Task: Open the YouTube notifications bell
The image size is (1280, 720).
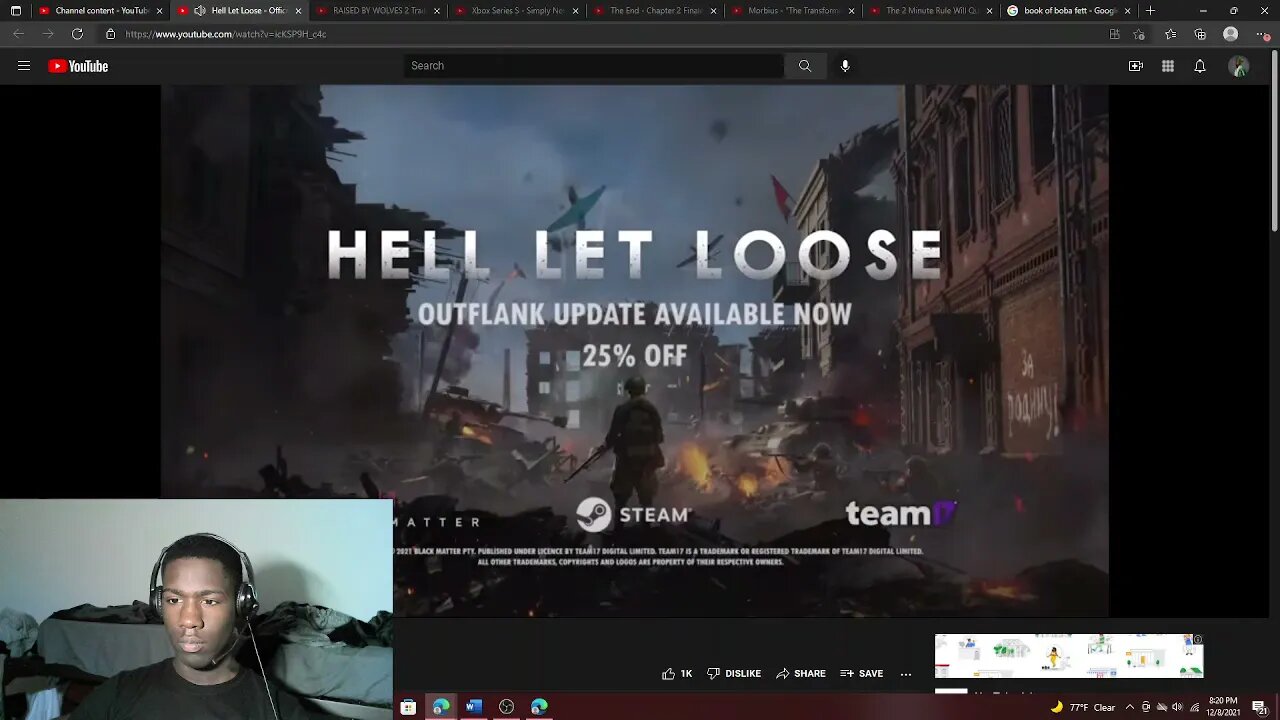Action: tap(1200, 66)
